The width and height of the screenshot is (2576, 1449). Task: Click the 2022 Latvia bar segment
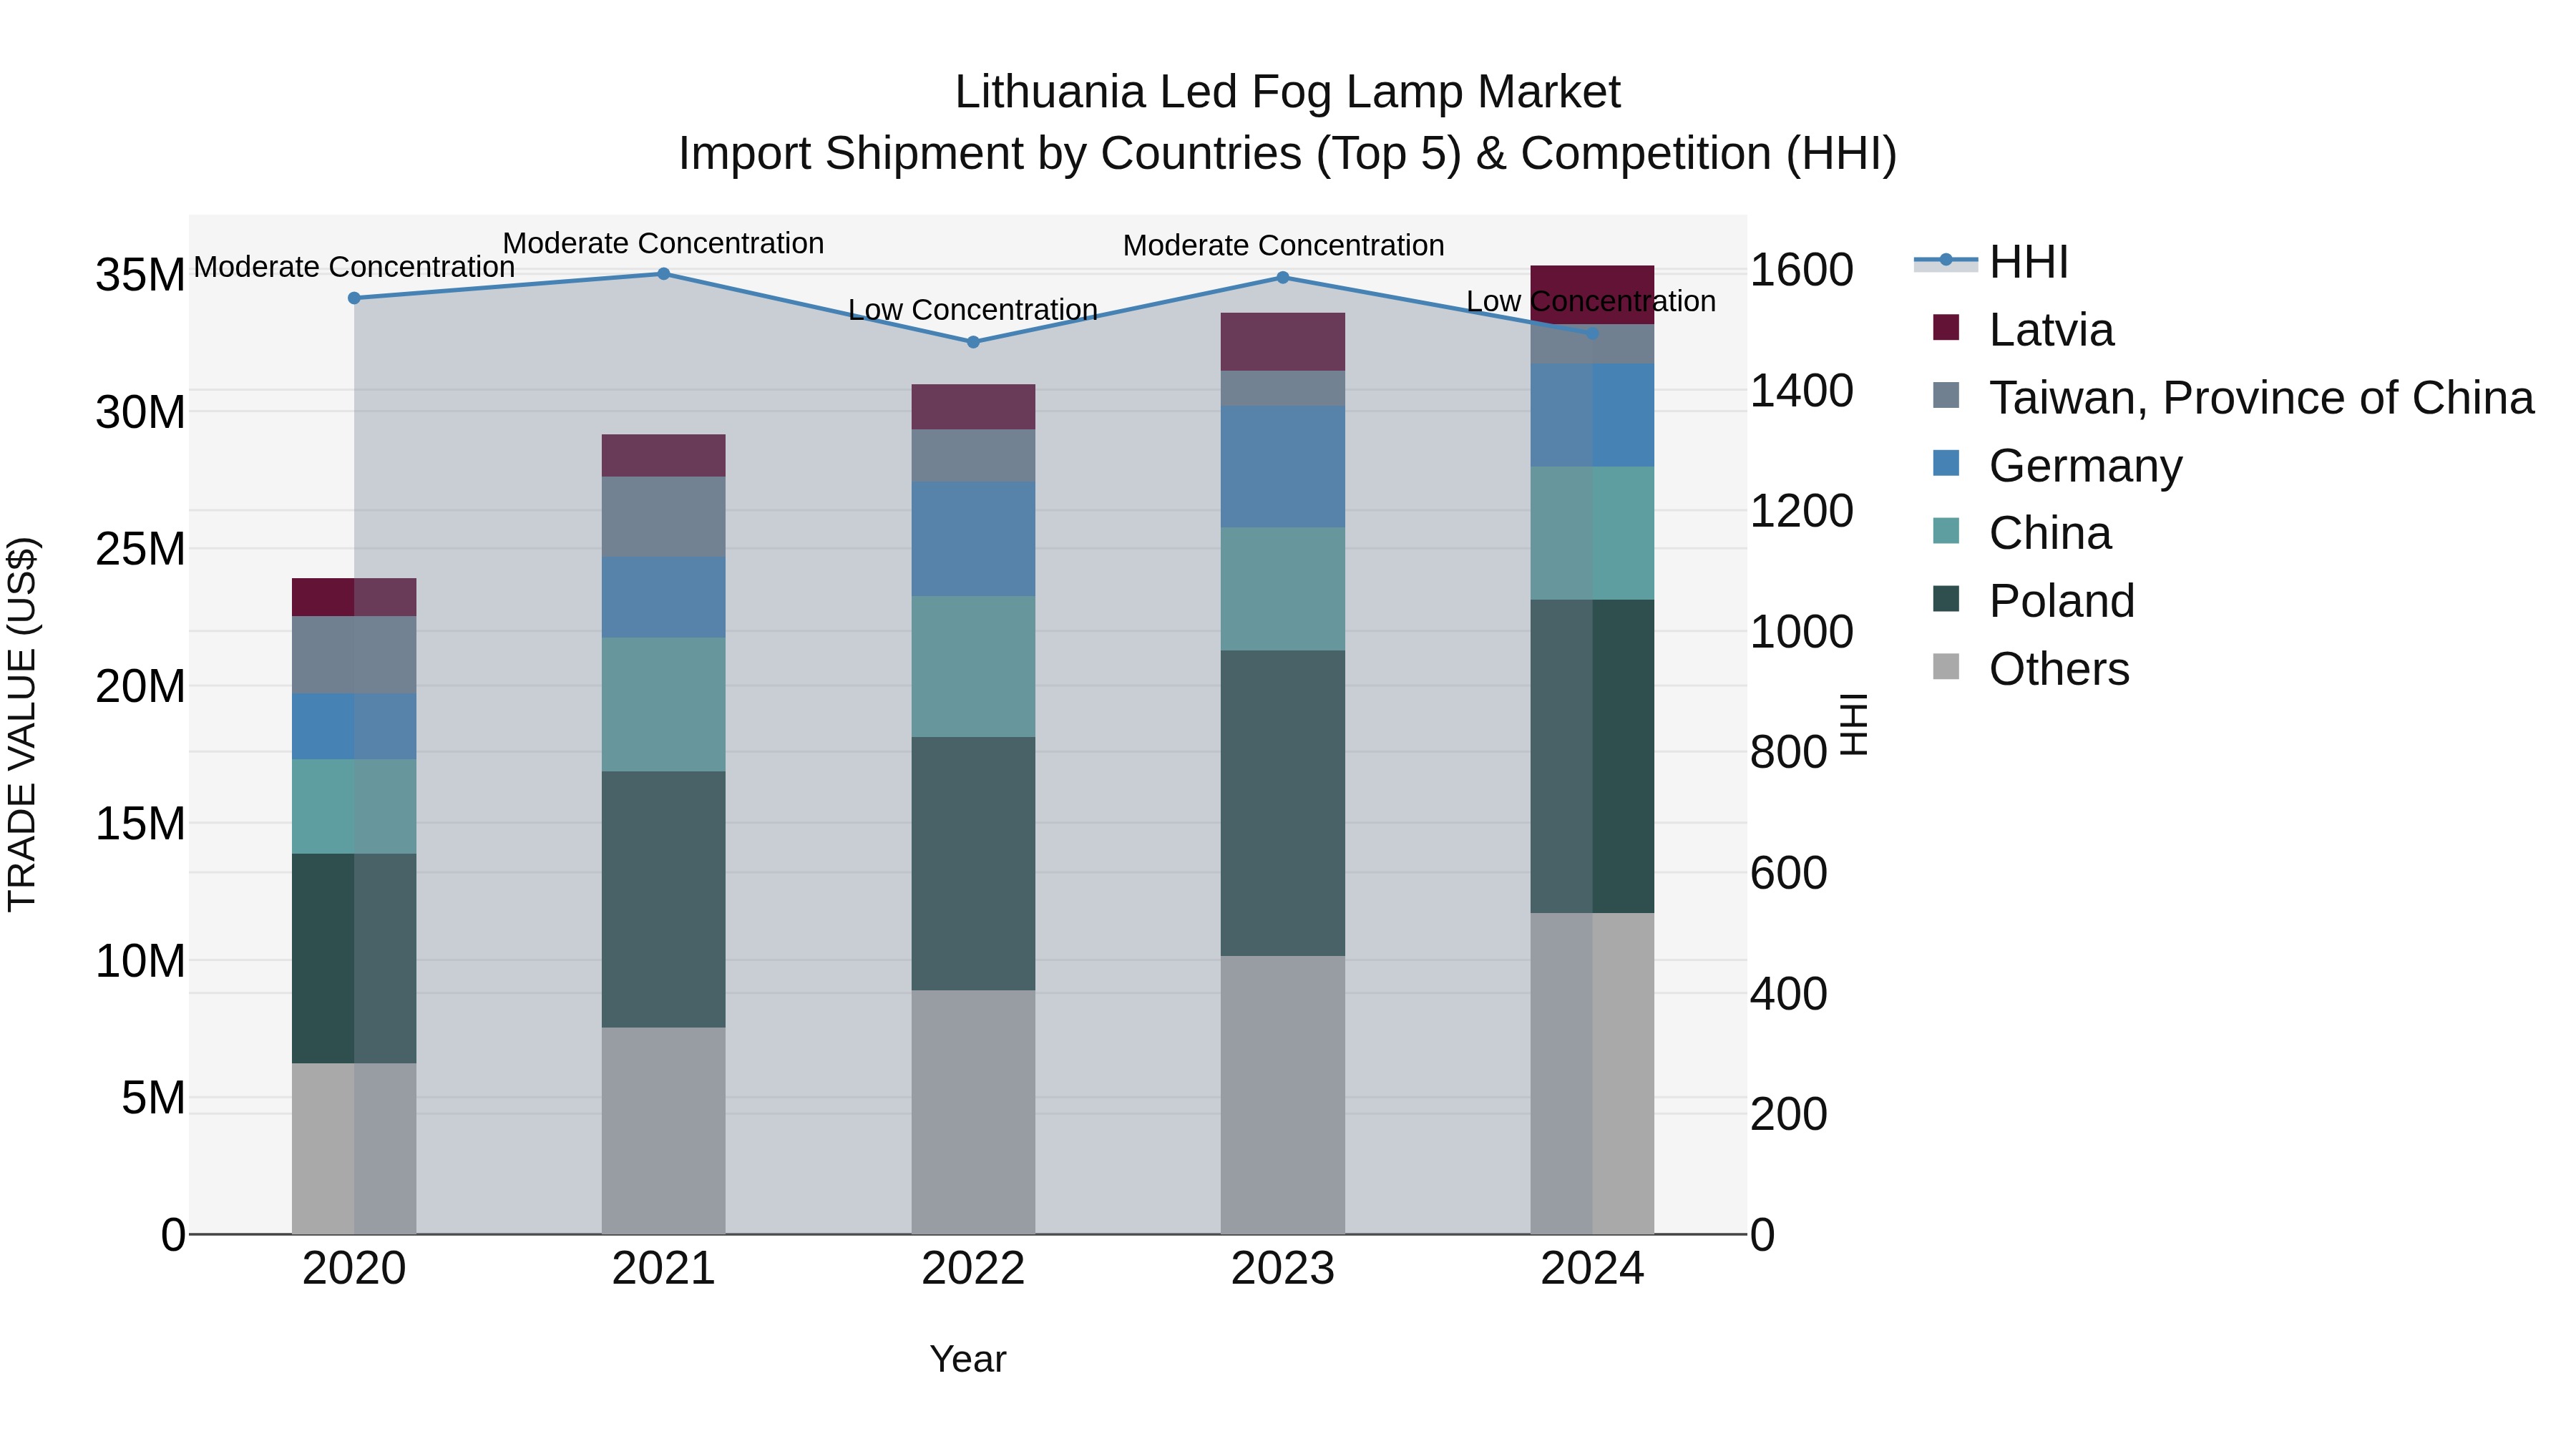tap(973, 407)
